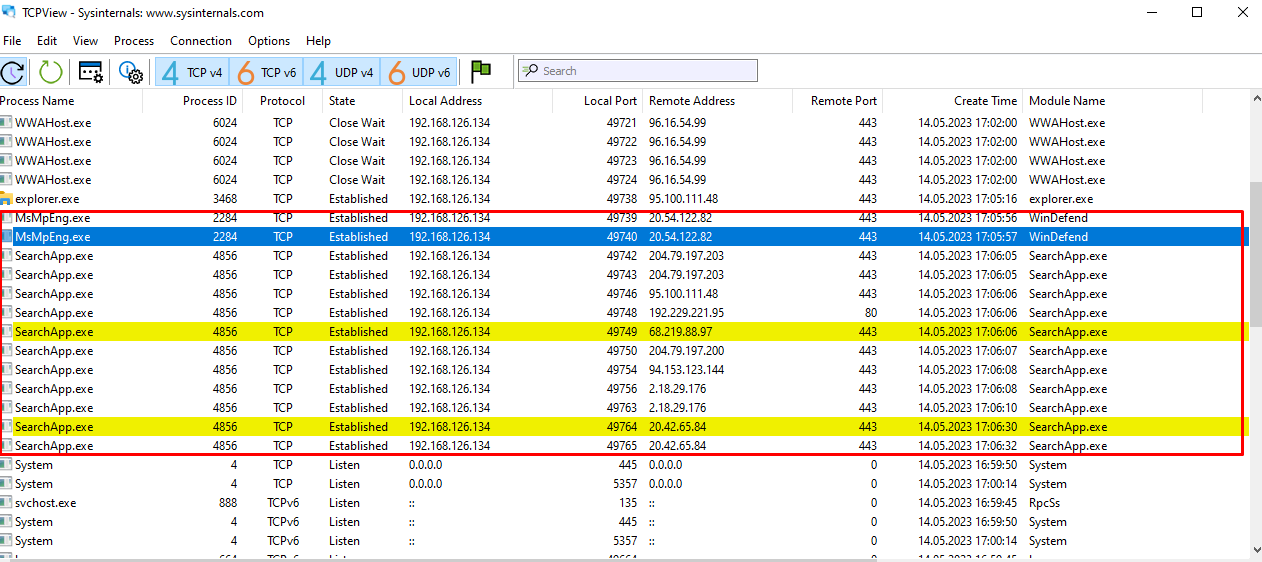Viewport: 1262px width, 562px height.
Task: Sort by Create Time column header
Action: point(953,101)
